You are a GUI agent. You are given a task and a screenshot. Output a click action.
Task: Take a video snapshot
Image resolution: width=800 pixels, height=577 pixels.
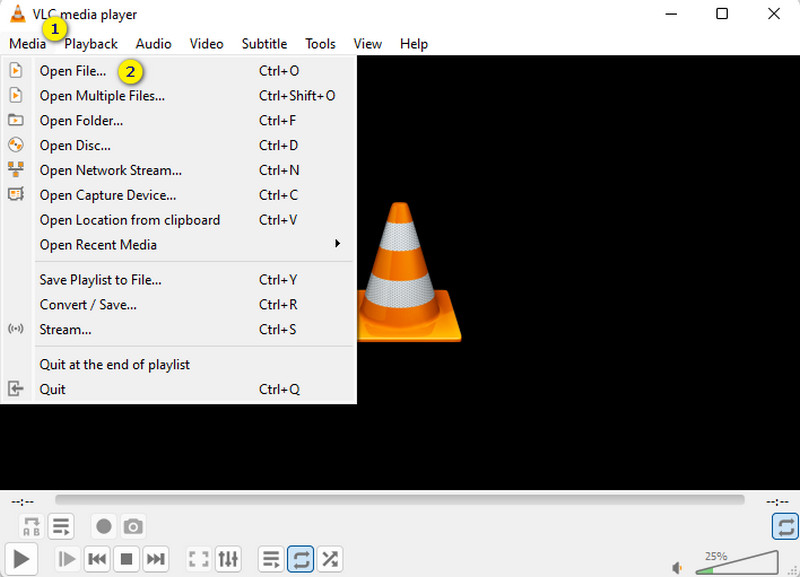[x=133, y=526]
